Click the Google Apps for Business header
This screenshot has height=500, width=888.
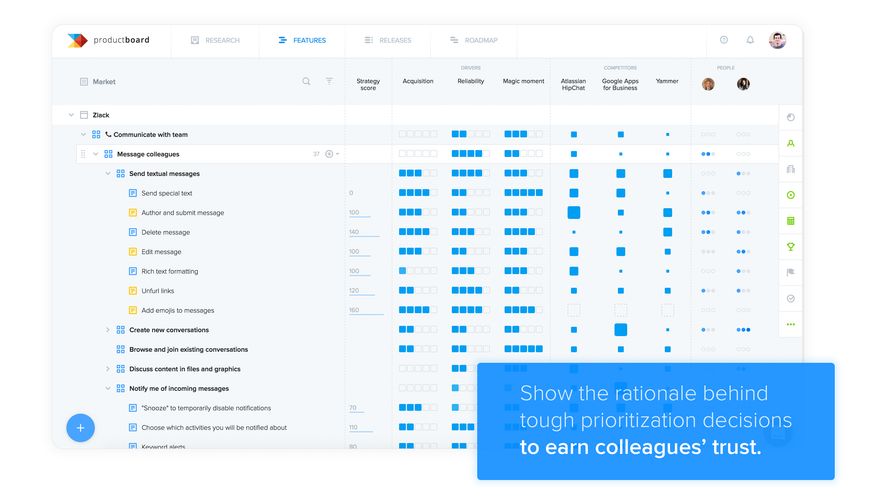click(x=620, y=84)
